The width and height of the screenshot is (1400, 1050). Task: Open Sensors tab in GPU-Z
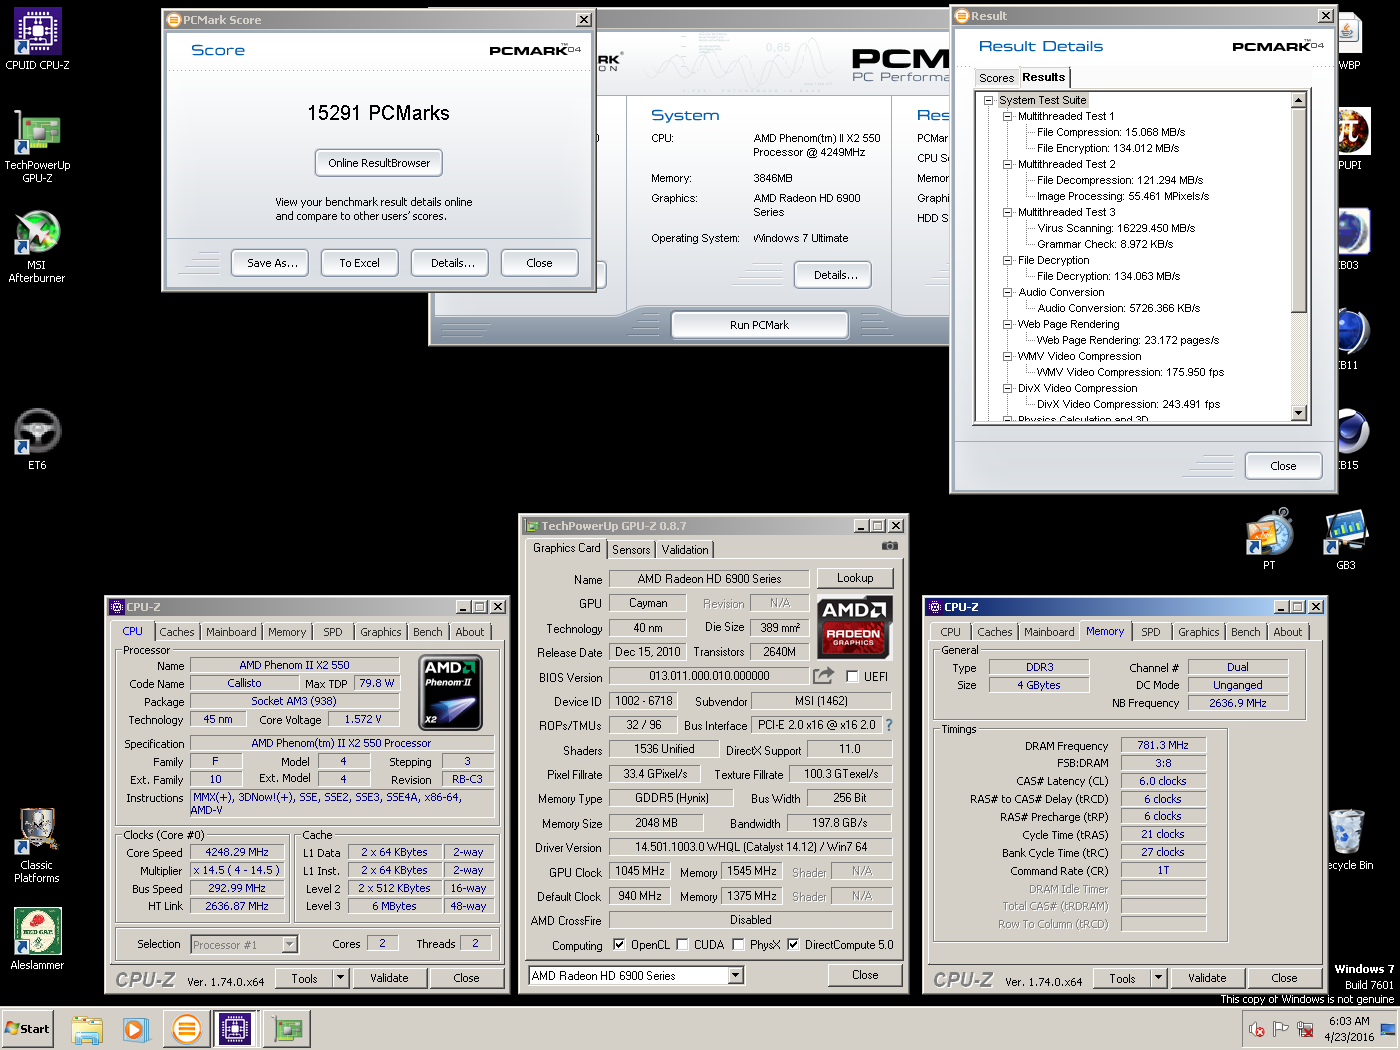[631, 549]
